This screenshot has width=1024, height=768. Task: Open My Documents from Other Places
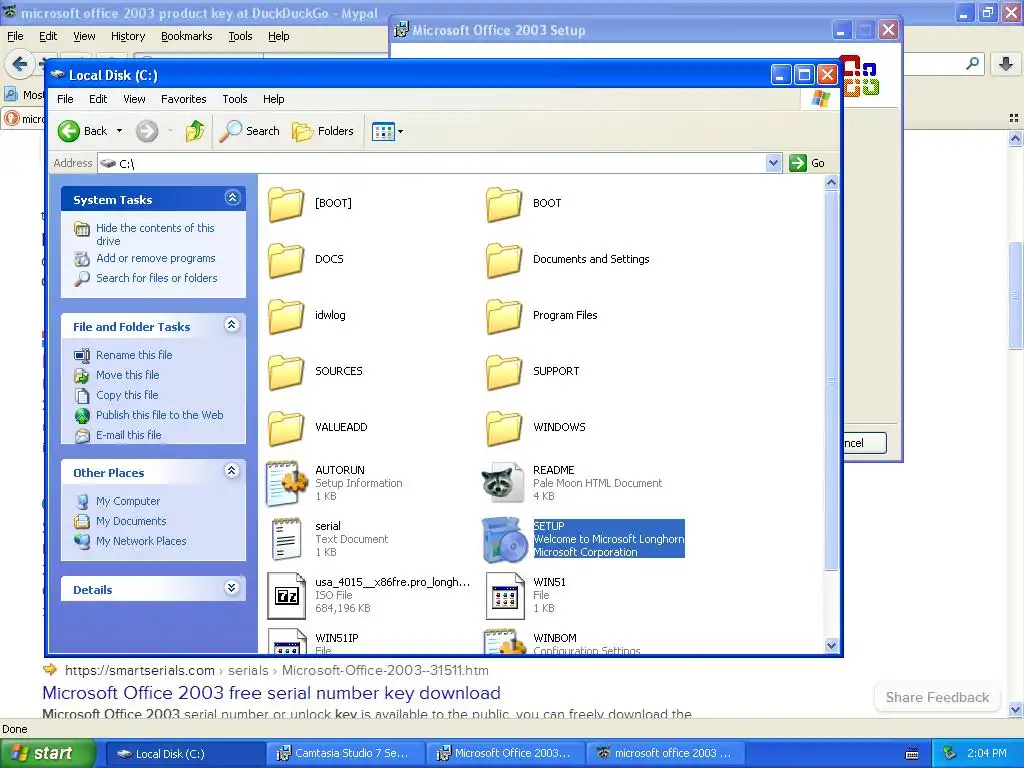(131, 521)
